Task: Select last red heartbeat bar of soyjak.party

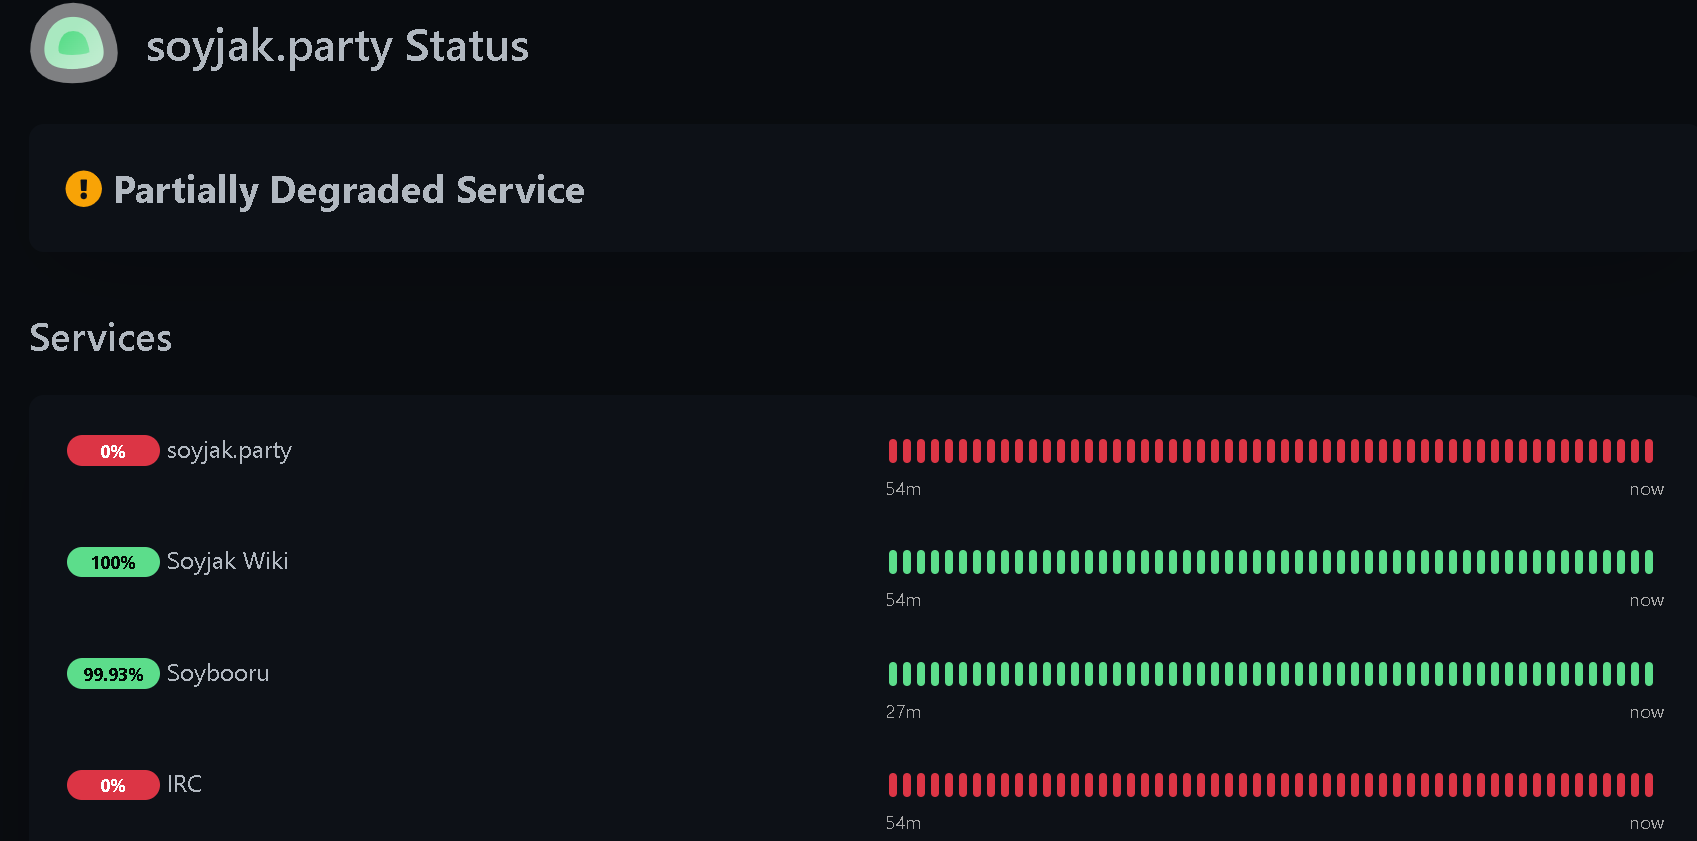Action: click(x=1649, y=451)
